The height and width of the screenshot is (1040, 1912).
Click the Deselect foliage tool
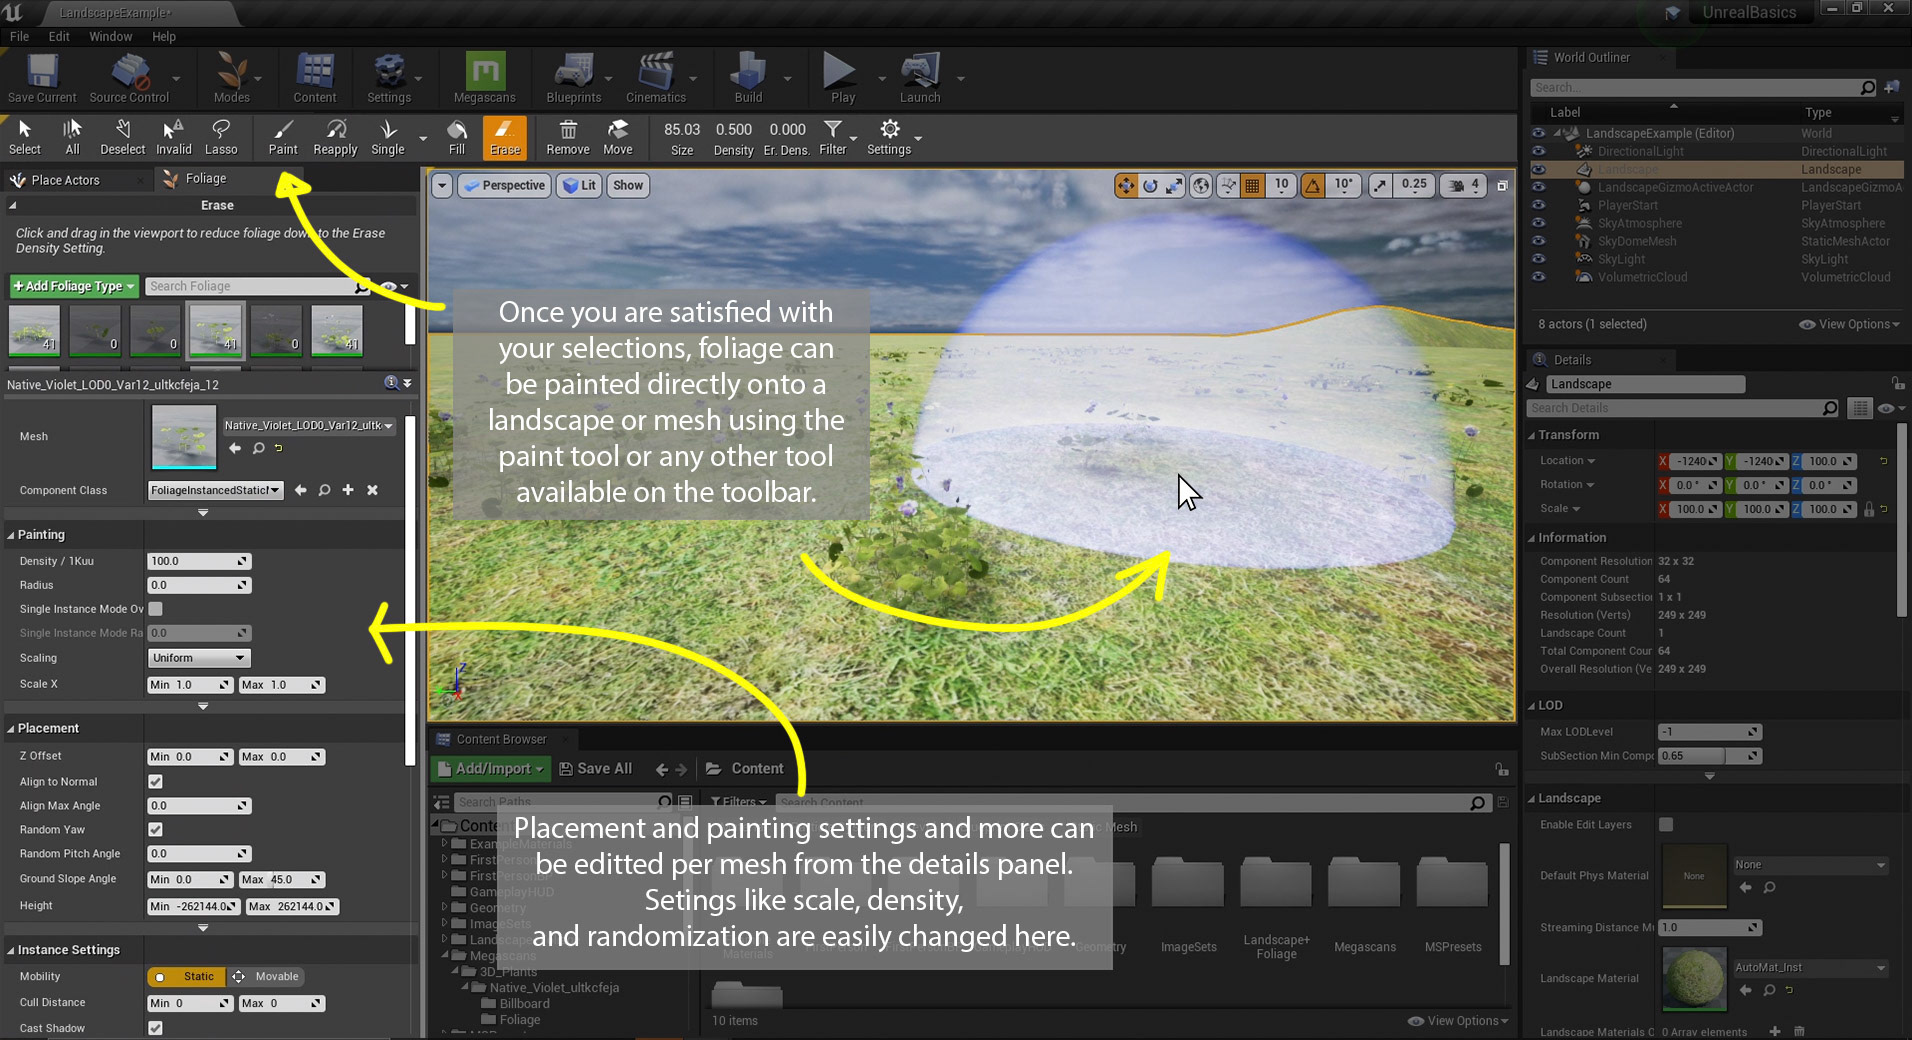click(123, 138)
